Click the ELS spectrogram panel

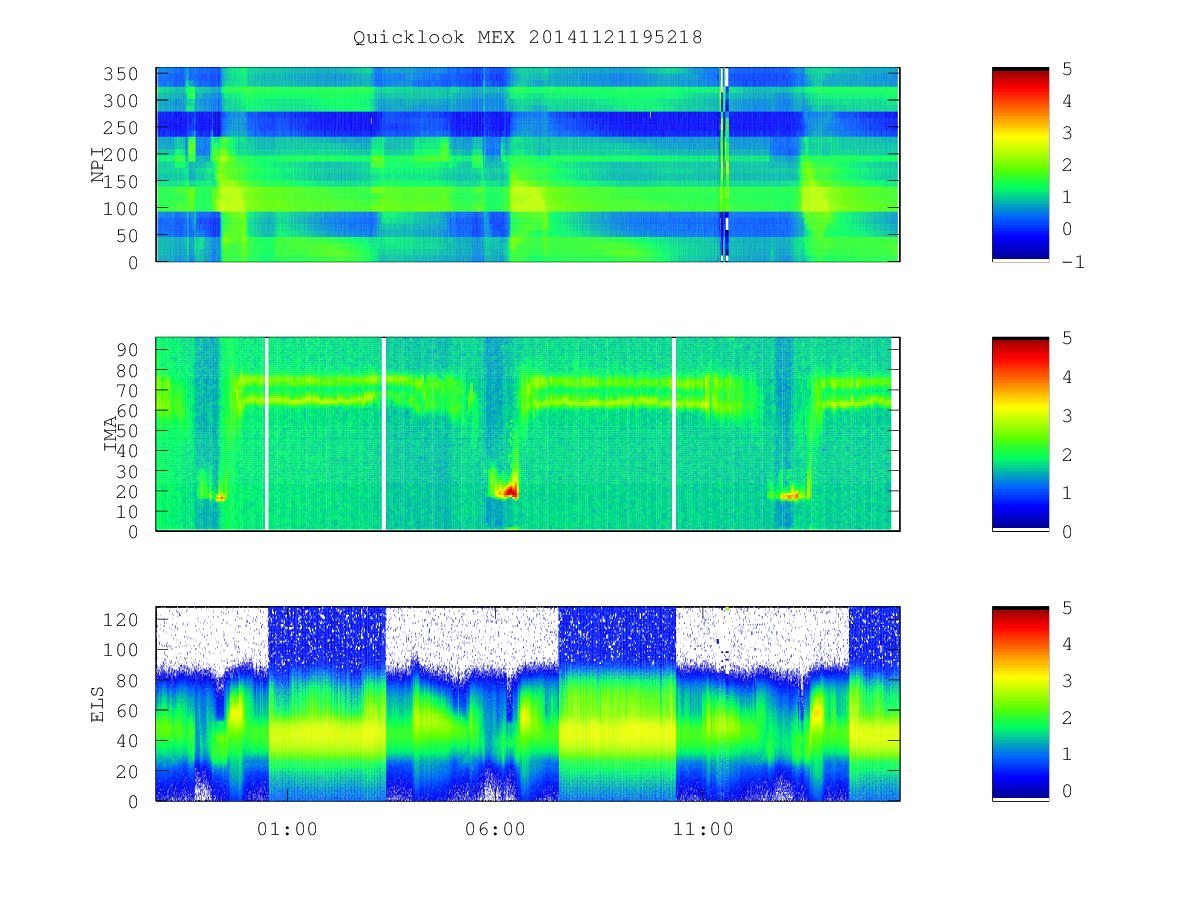coord(528,703)
